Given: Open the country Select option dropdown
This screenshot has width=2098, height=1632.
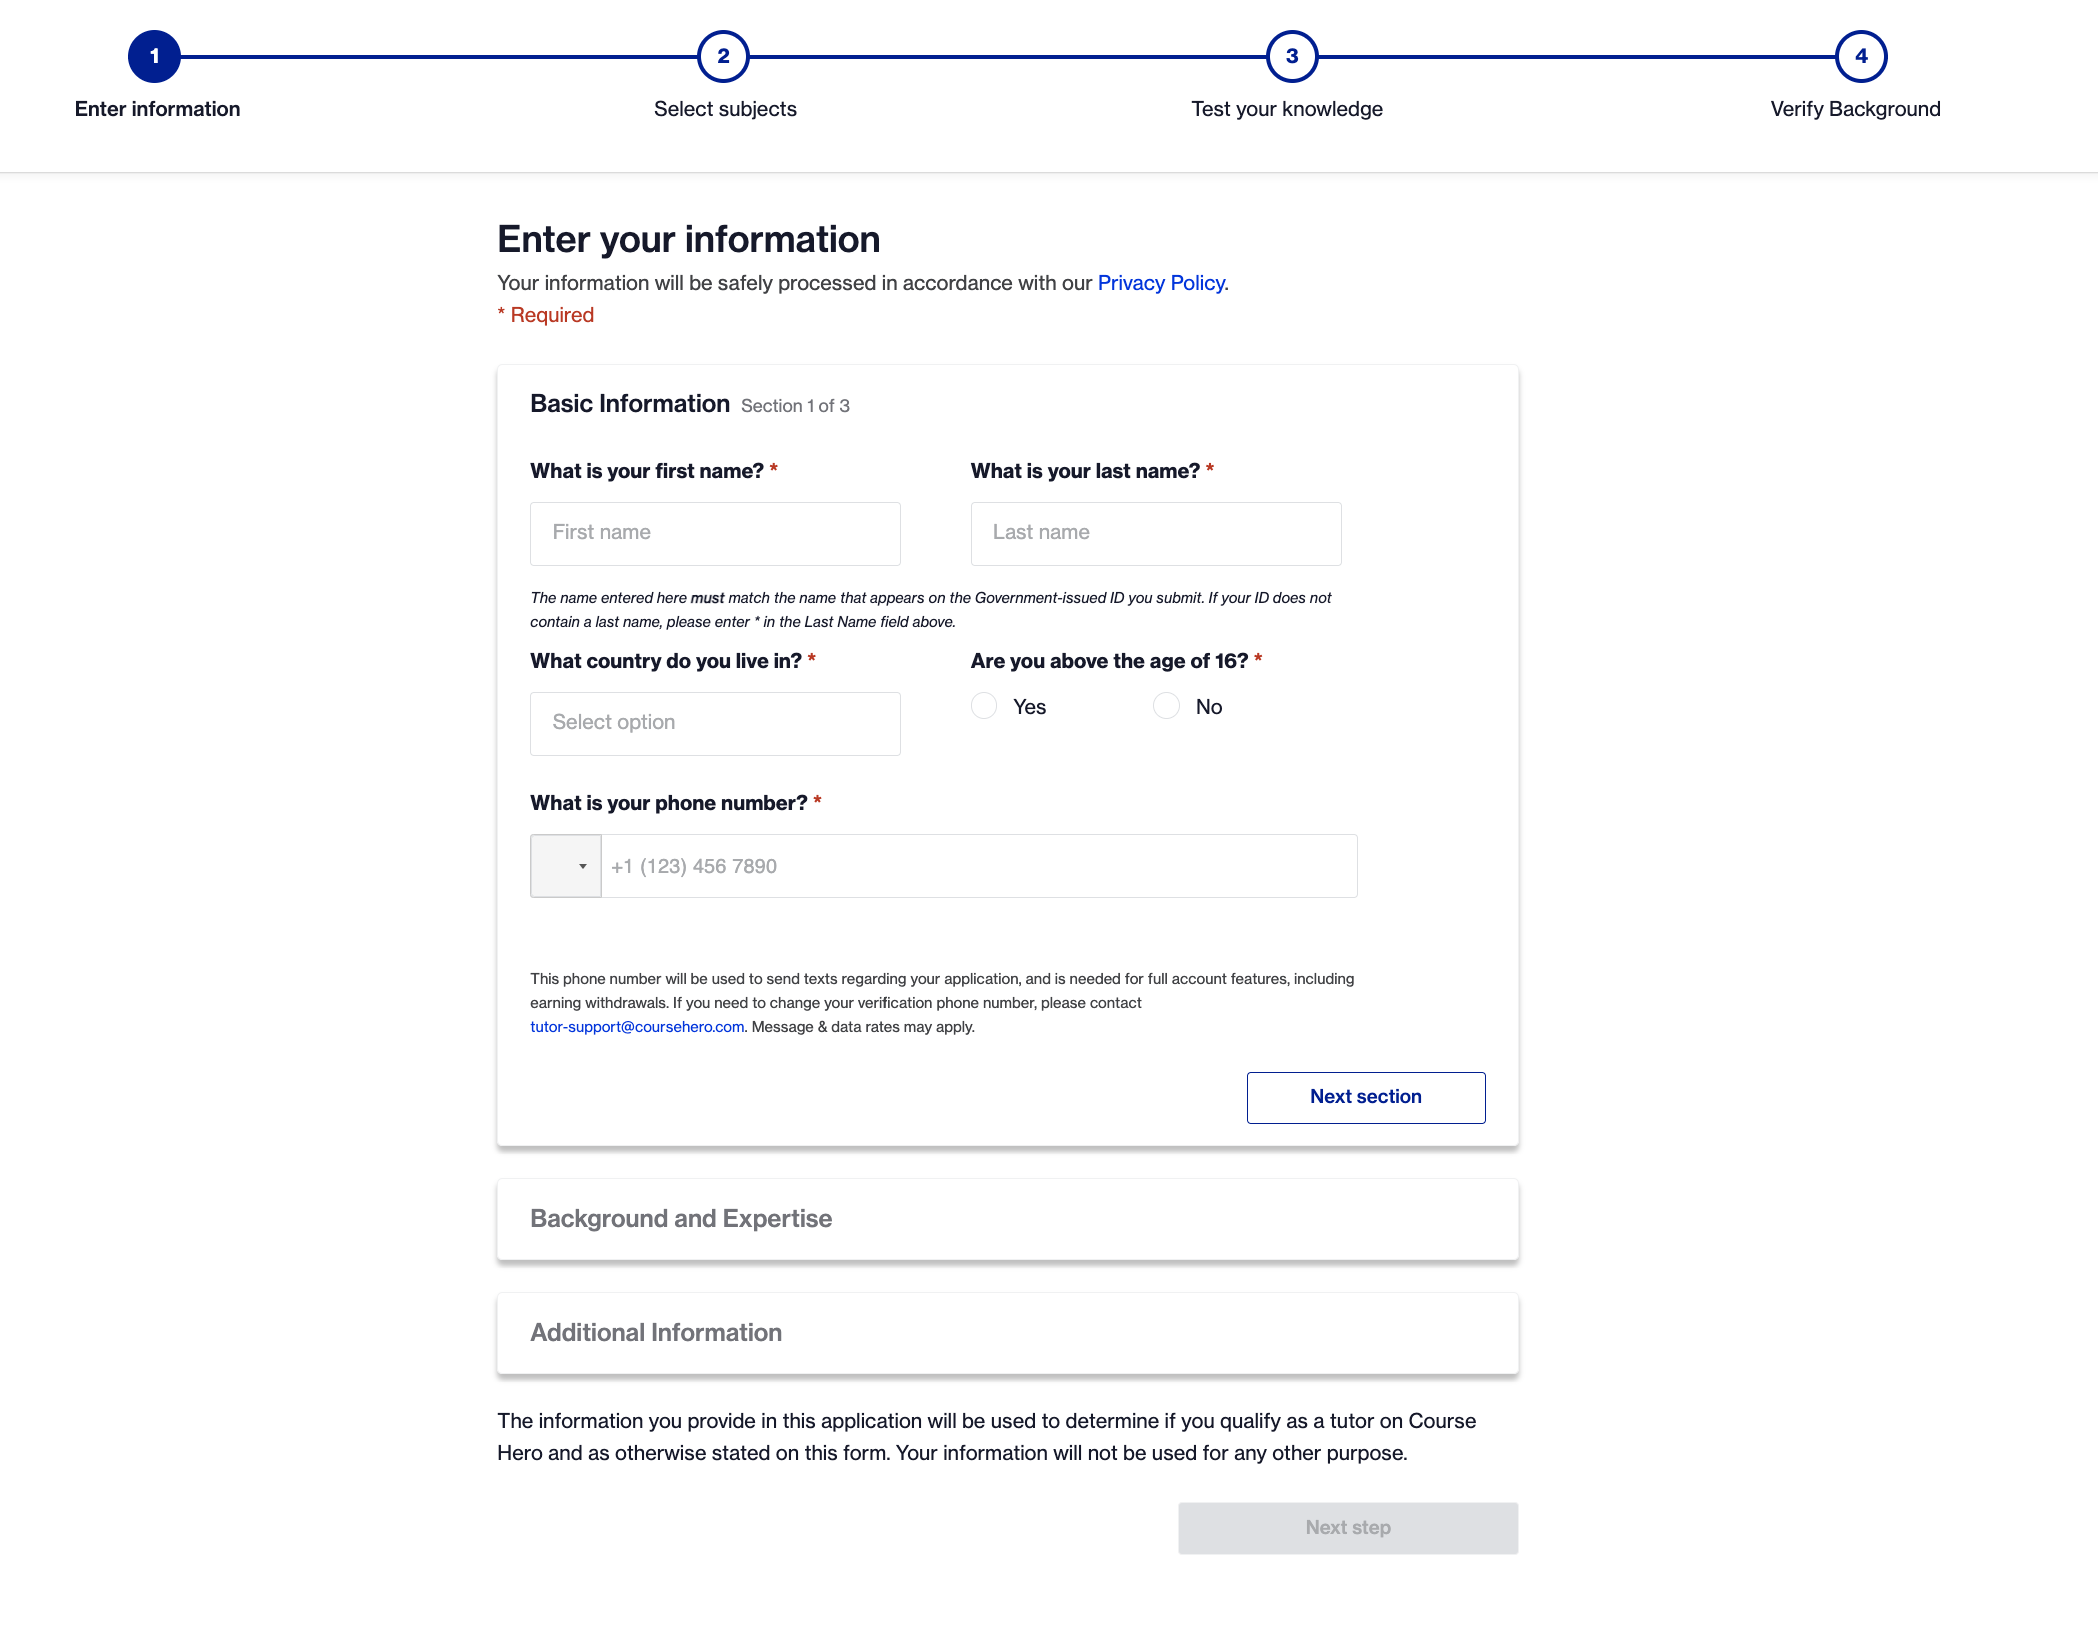Looking at the screenshot, I should [x=715, y=723].
